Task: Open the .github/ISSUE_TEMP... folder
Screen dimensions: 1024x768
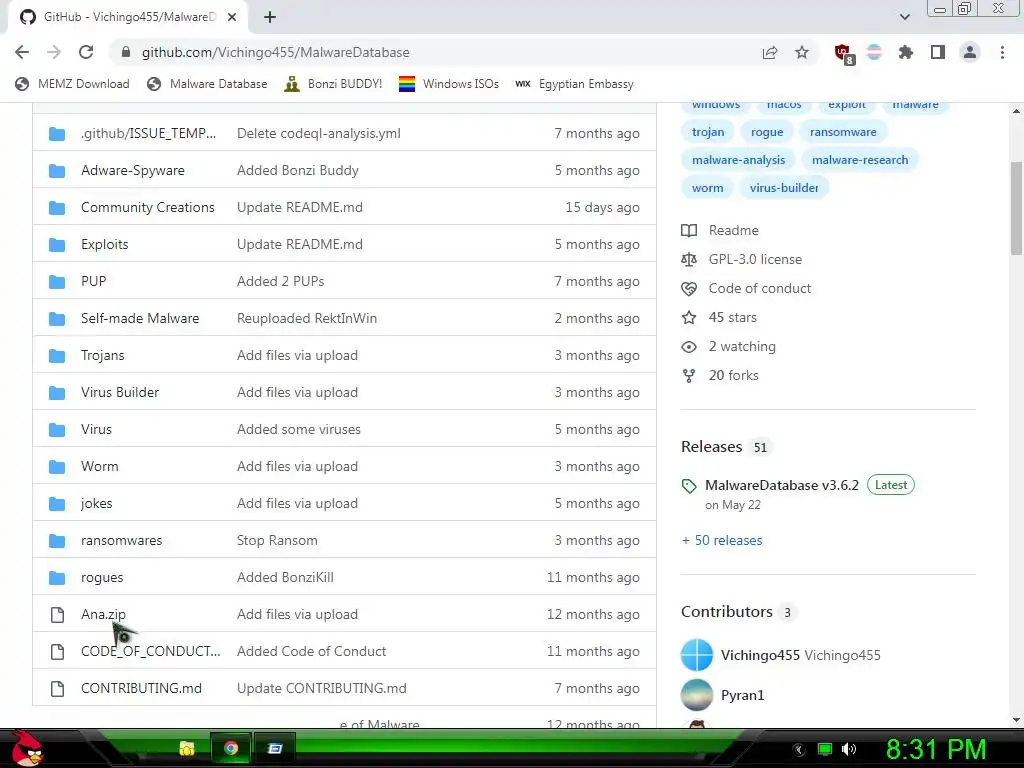Action: (x=148, y=133)
